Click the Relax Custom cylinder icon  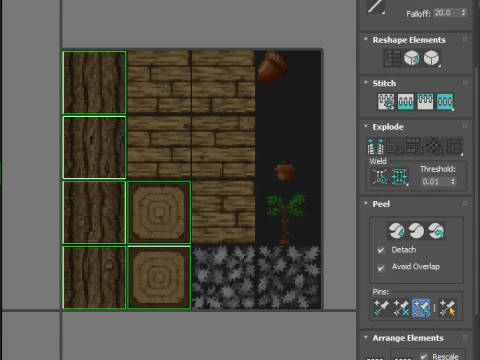point(432,58)
